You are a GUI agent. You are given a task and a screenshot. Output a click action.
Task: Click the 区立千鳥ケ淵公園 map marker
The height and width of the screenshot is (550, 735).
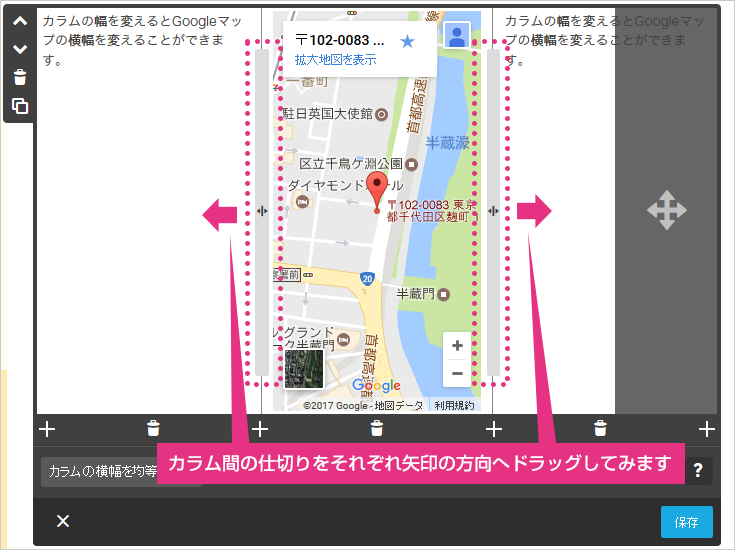412,164
